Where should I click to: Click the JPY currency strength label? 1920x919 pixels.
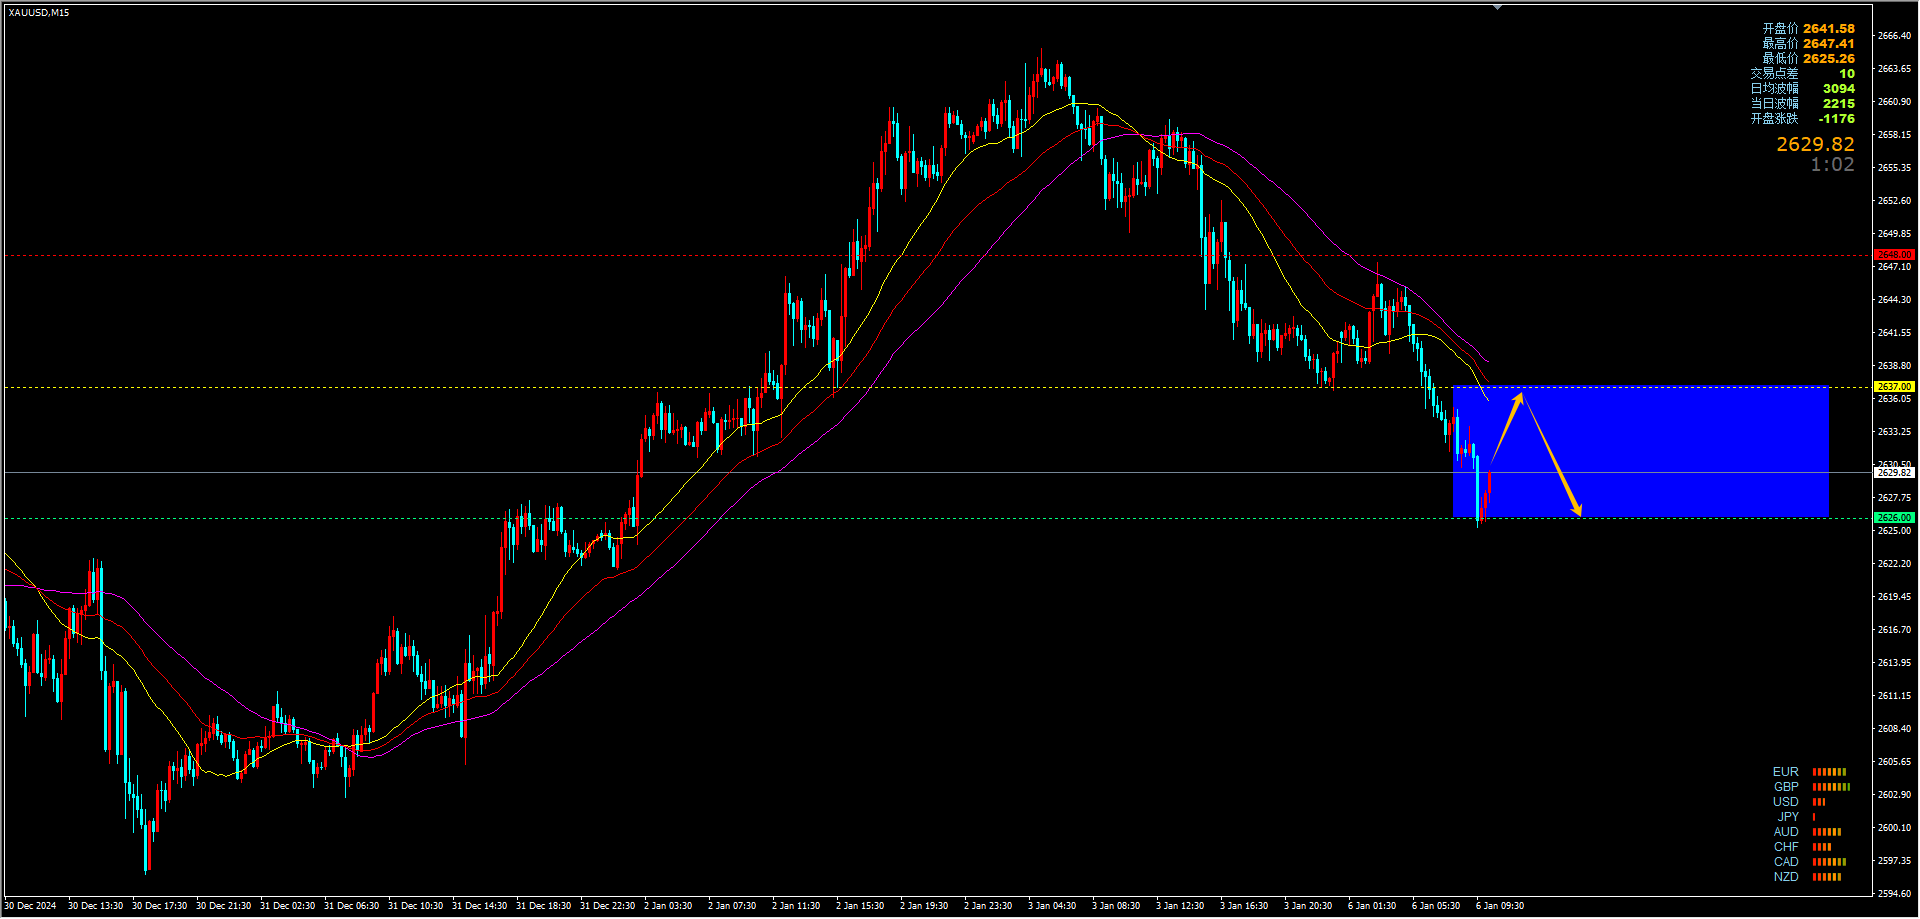[x=1788, y=817]
